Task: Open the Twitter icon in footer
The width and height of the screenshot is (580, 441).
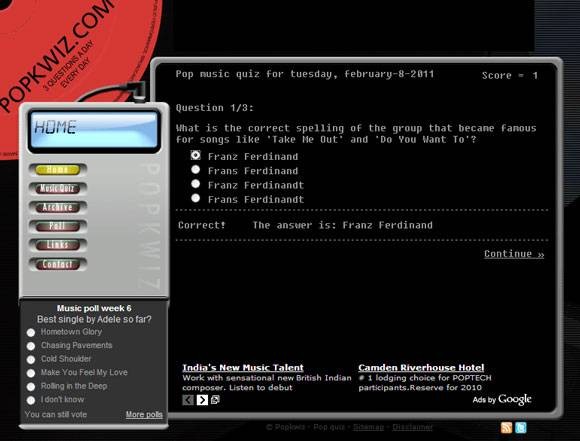Action: click(x=520, y=427)
